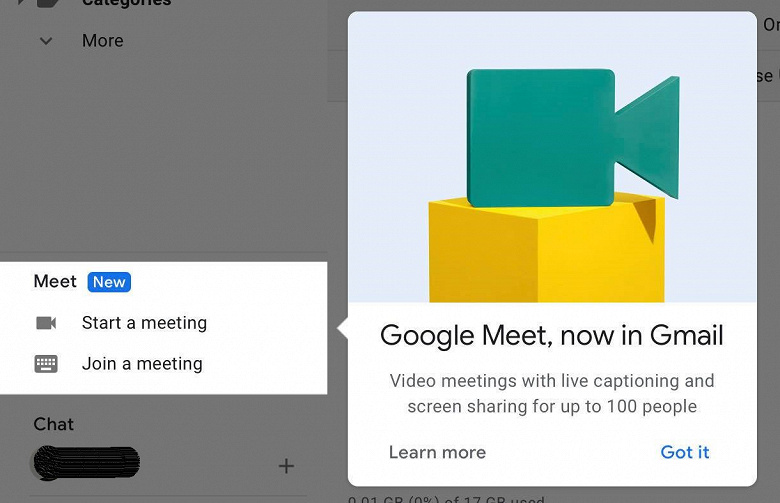Click the video camera icon in Meet section
780x503 pixels.
tap(46, 323)
